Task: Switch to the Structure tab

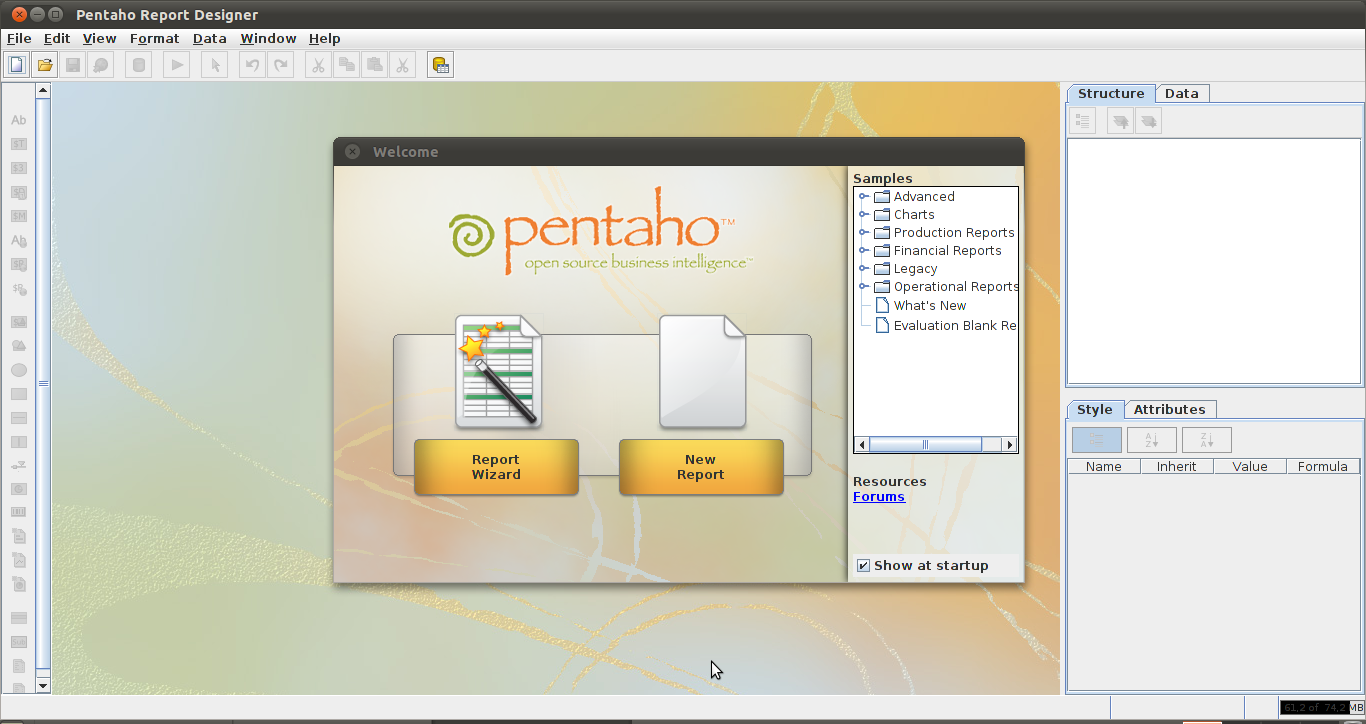Action: point(1111,93)
